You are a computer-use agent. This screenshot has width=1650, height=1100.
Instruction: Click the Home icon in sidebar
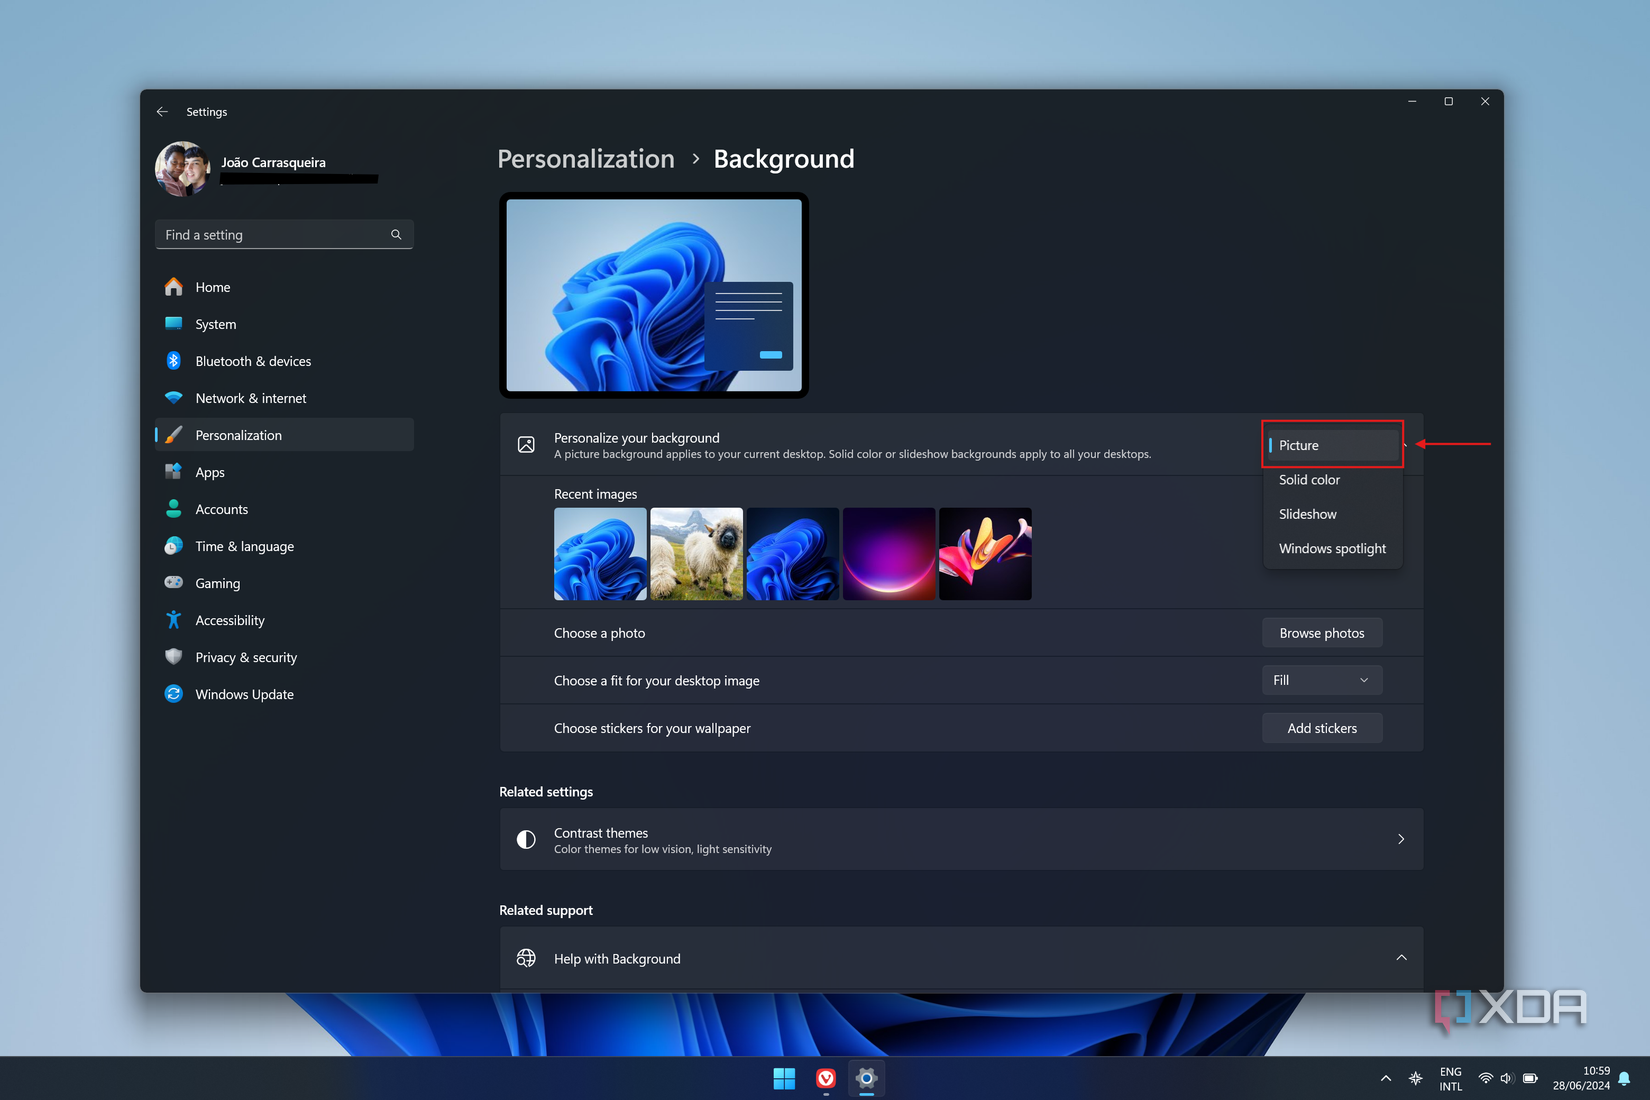(174, 287)
